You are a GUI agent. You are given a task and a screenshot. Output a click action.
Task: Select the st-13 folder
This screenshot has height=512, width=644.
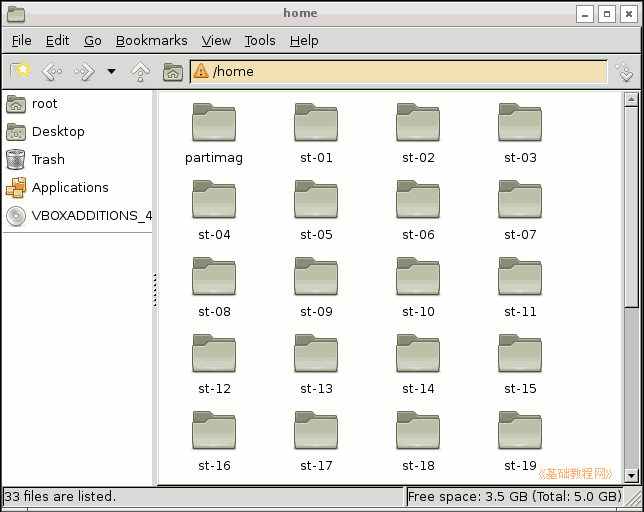coord(316,365)
